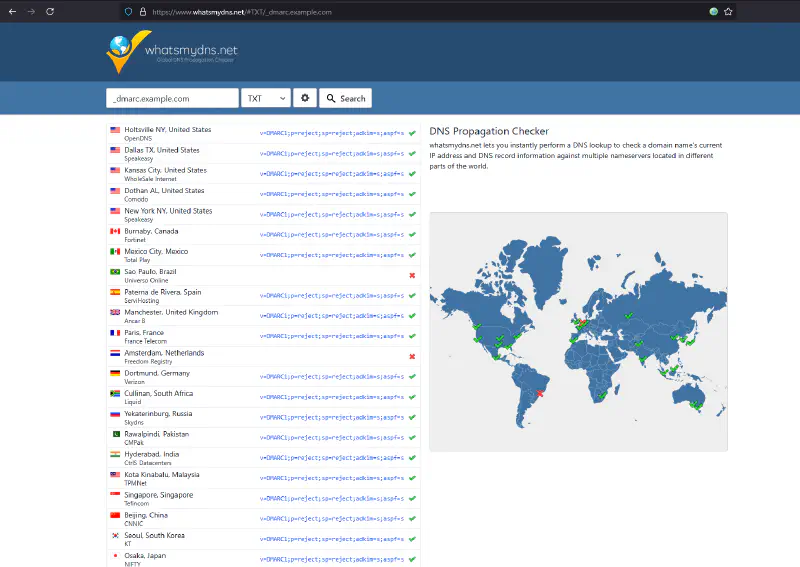Select the Kota Kinabalu, Malaysia row

(263, 478)
